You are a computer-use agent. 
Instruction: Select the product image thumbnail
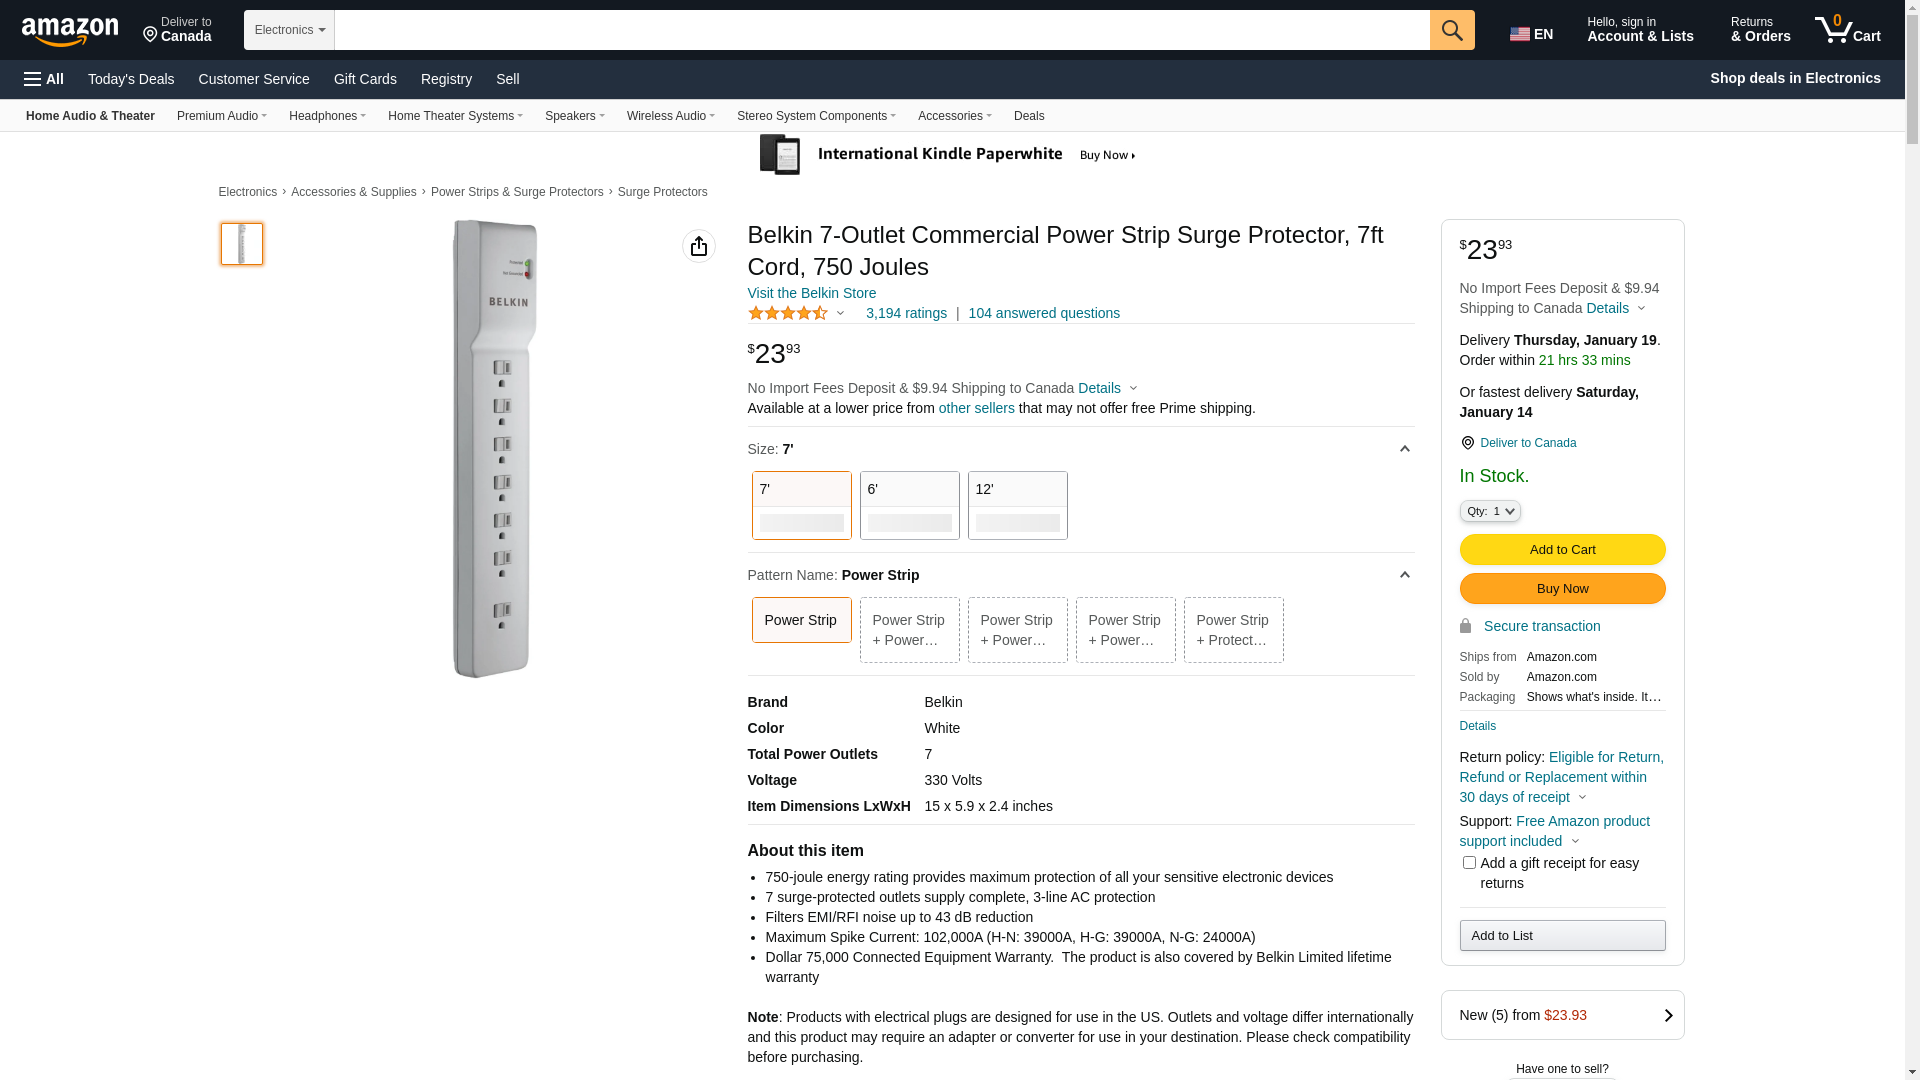pyautogui.click(x=242, y=244)
